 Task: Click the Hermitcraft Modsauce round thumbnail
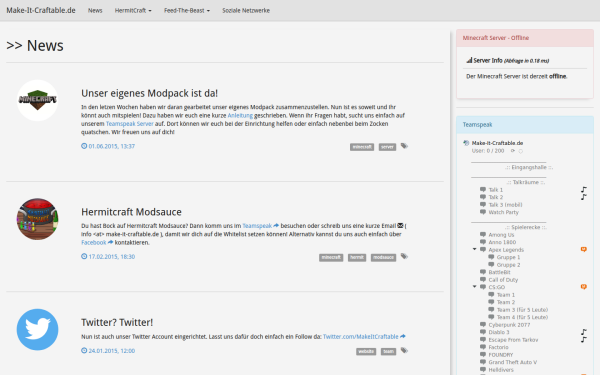[x=38, y=219]
